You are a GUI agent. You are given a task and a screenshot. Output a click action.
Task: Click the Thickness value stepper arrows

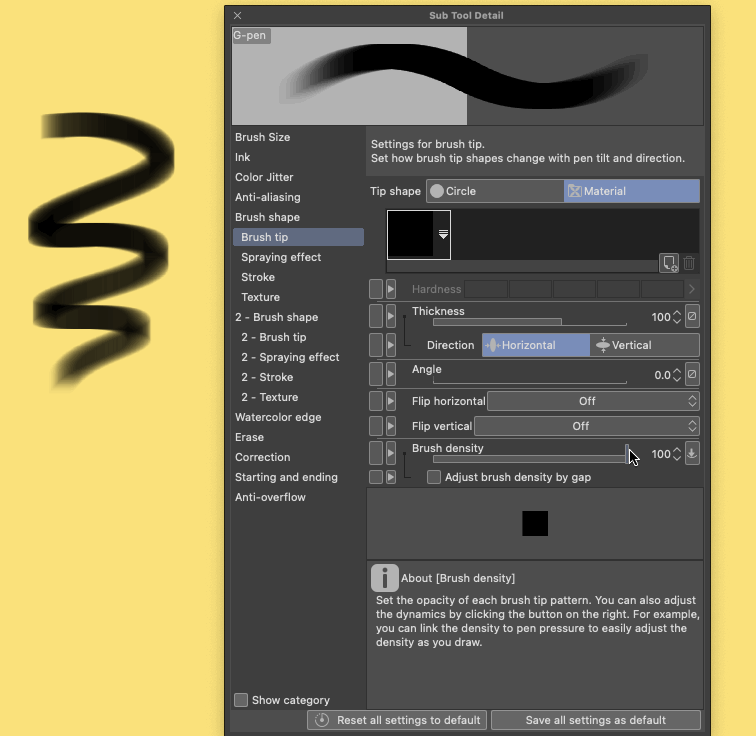click(x=677, y=317)
